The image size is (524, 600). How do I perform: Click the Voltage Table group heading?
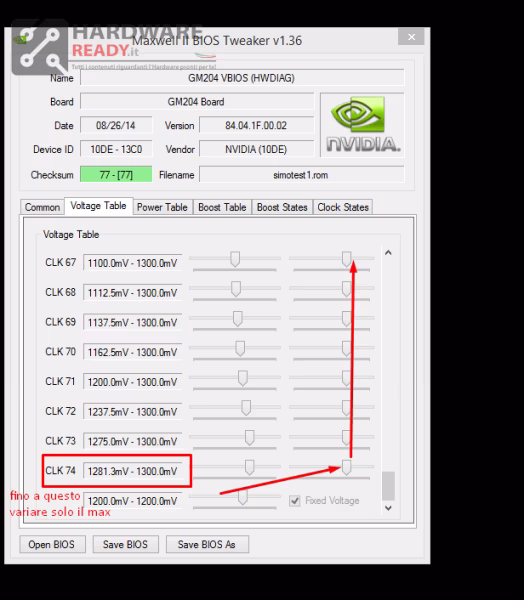[71, 235]
